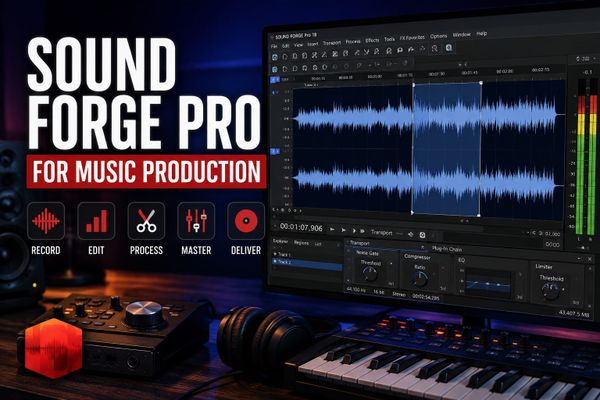Image resolution: width=600 pixels, height=400 pixels.
Task: Click inside the highlighted waveform selection
Action: pos(447,148)
